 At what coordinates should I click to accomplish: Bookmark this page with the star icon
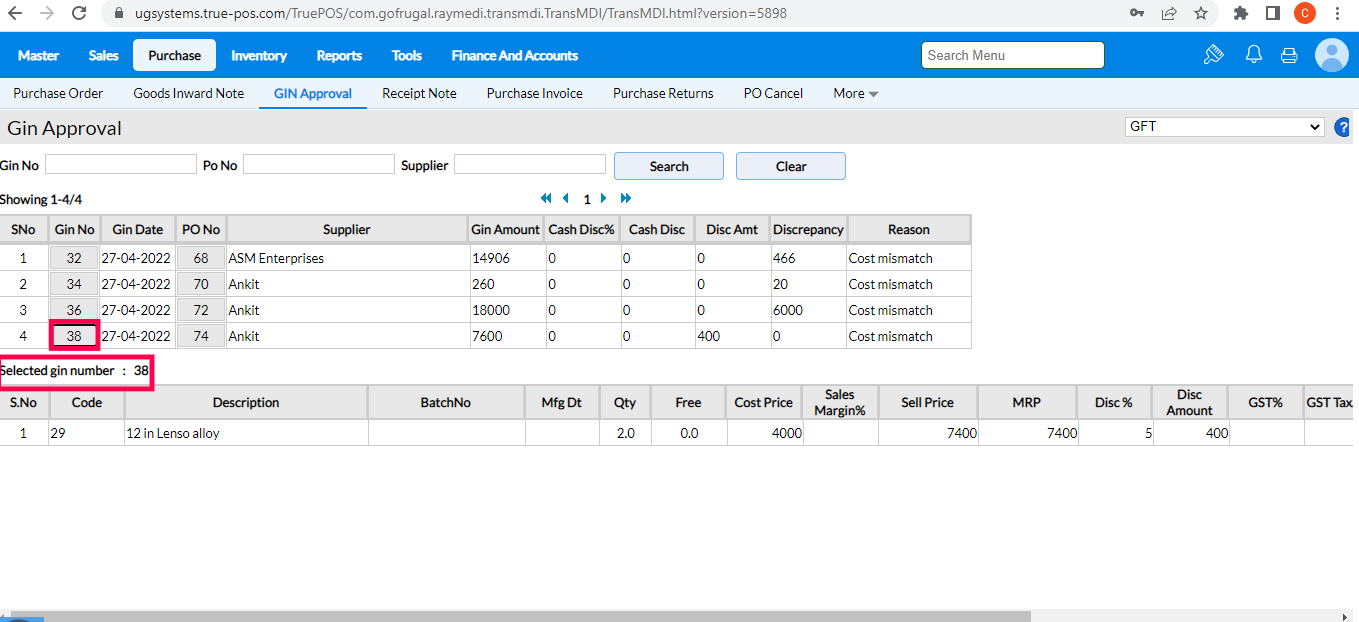click(1200, 14)
